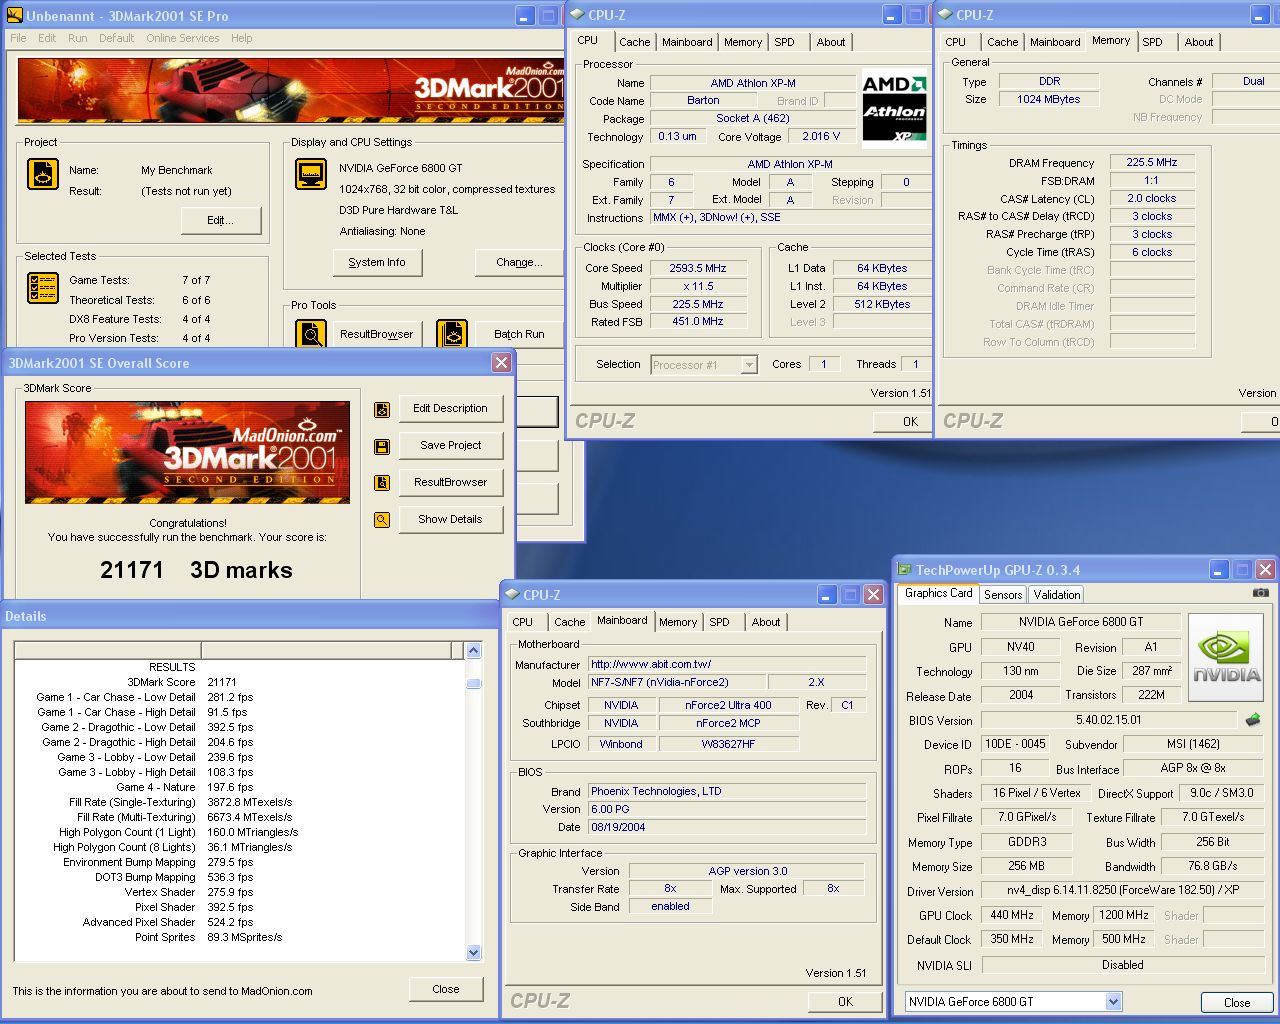Screen dimensions: 1280x1024
Task: Click the 3DMark2001 title bar icon
Action: pyautogui.click(x=14, y=15)
